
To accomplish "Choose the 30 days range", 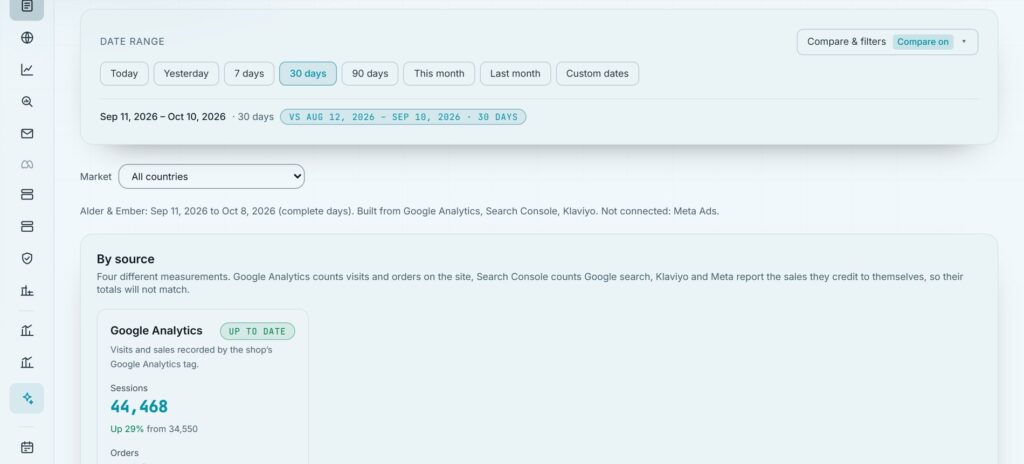I will coord(308,74).
